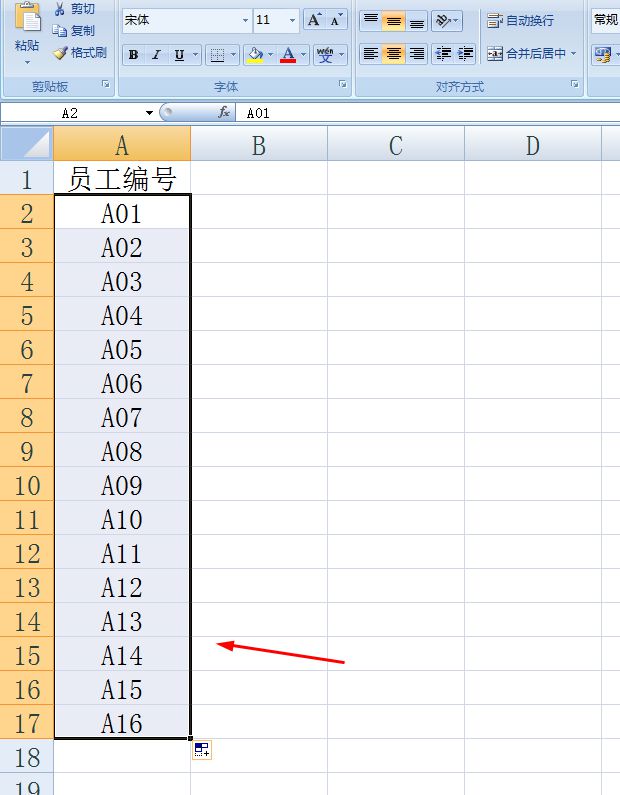This screenshot has height=795, width=620.
Task: Click cell containing 员工编号
Action: point(122,178)
